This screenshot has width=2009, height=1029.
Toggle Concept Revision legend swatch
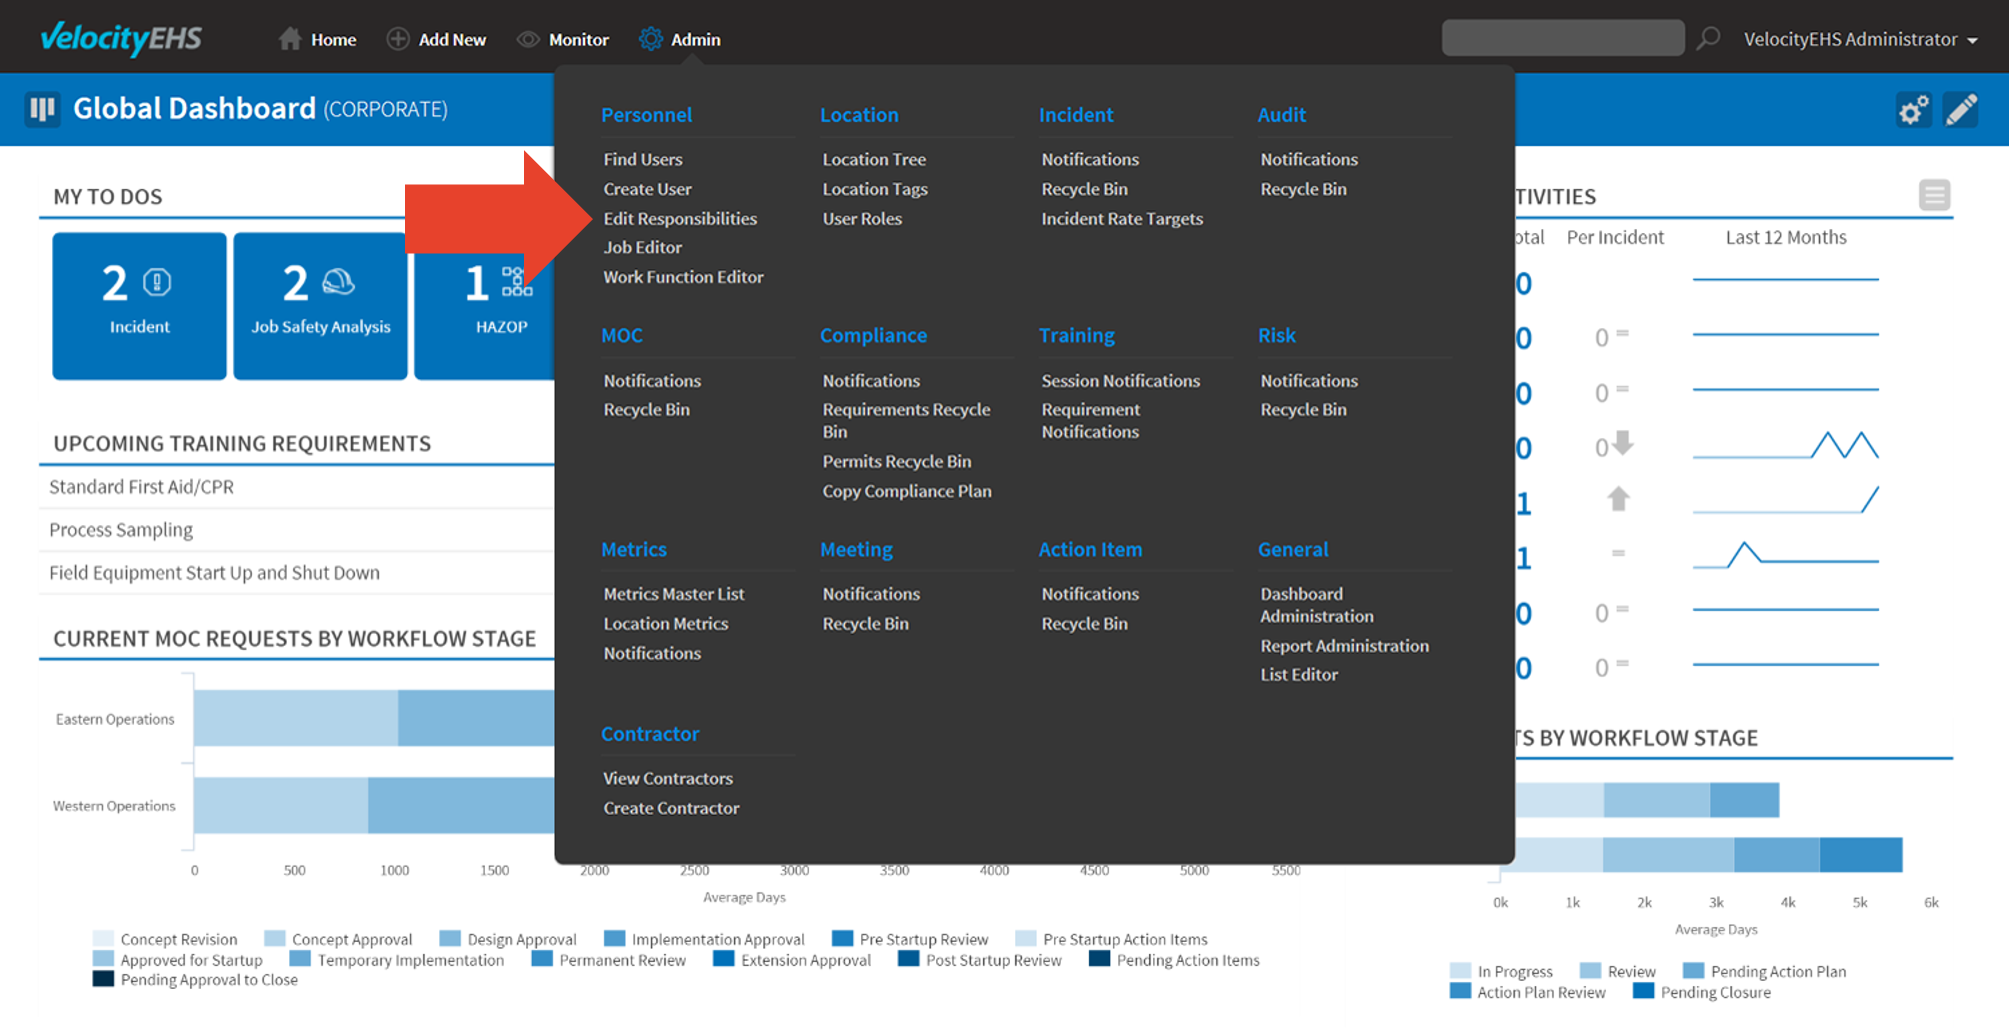click(102, 938)
